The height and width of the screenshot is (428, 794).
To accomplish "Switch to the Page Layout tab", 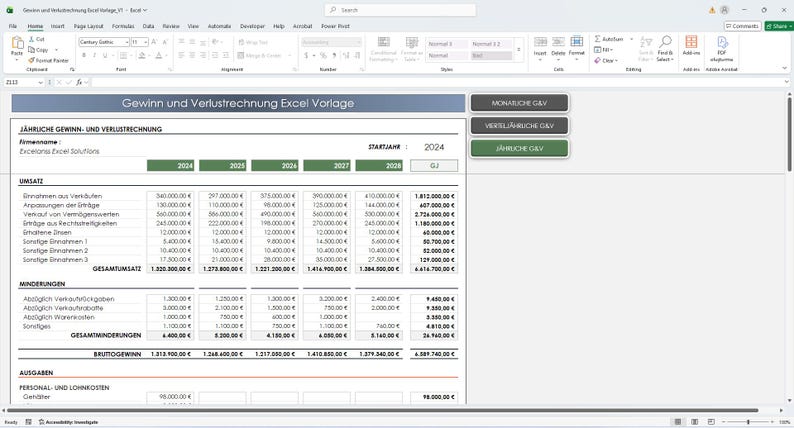I will point(88,26).
